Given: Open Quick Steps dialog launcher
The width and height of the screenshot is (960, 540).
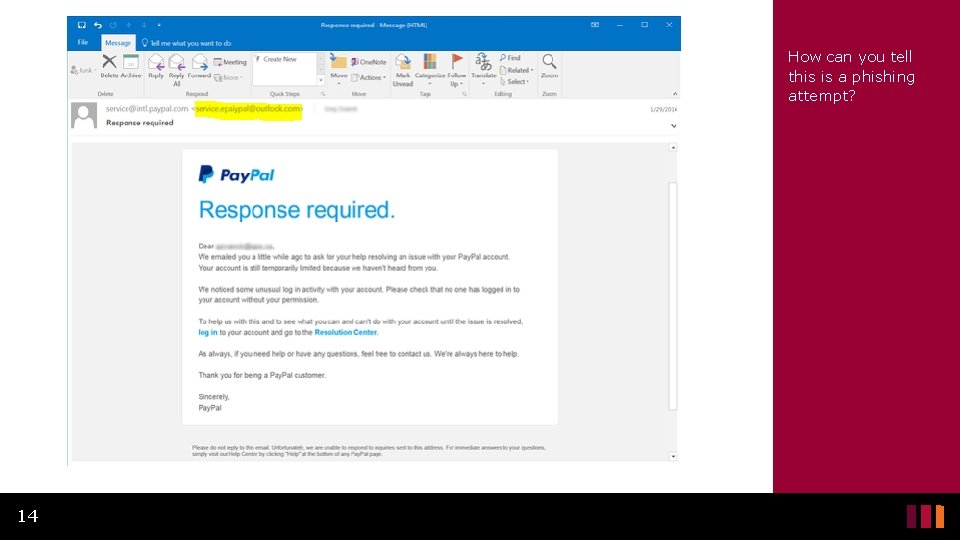Looking at the screenshot, I should coord(323,94).
